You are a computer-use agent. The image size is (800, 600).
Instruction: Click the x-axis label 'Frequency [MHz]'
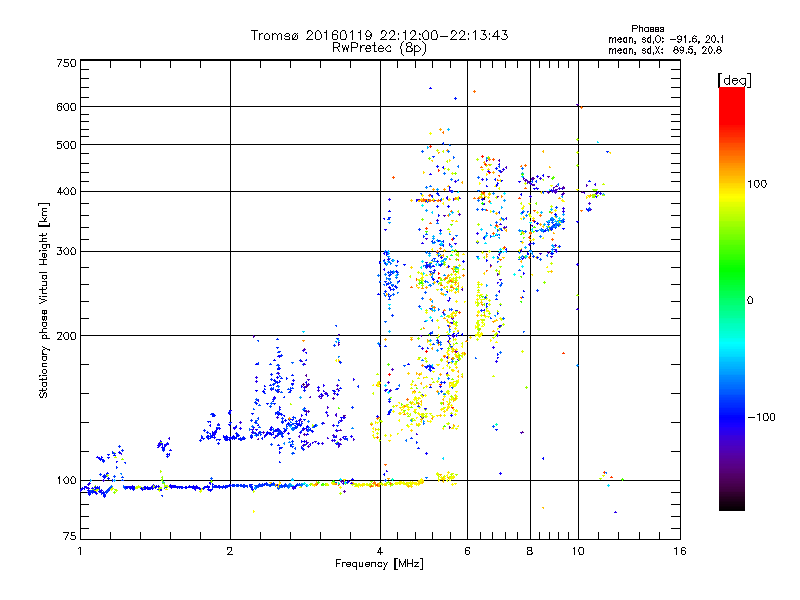click(379, 564)
